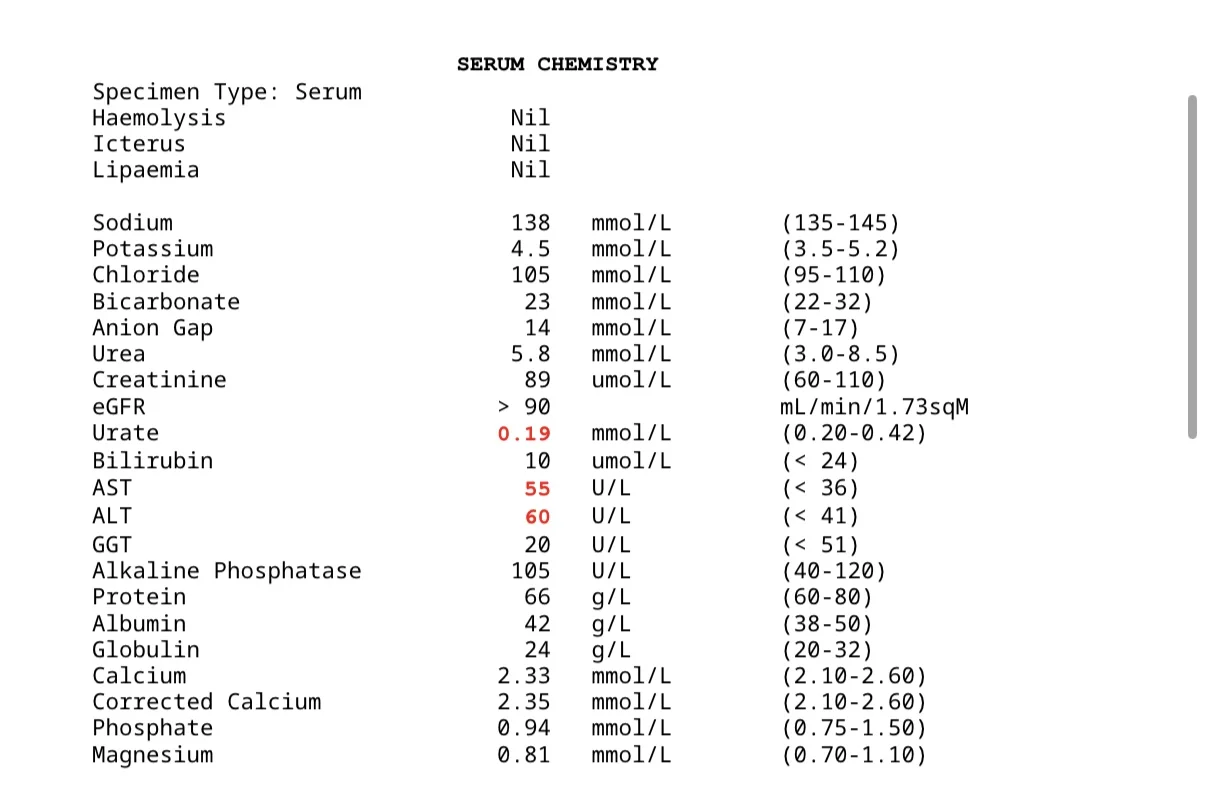Click the Creatinine reference range (60-110)

pos(833,380)
